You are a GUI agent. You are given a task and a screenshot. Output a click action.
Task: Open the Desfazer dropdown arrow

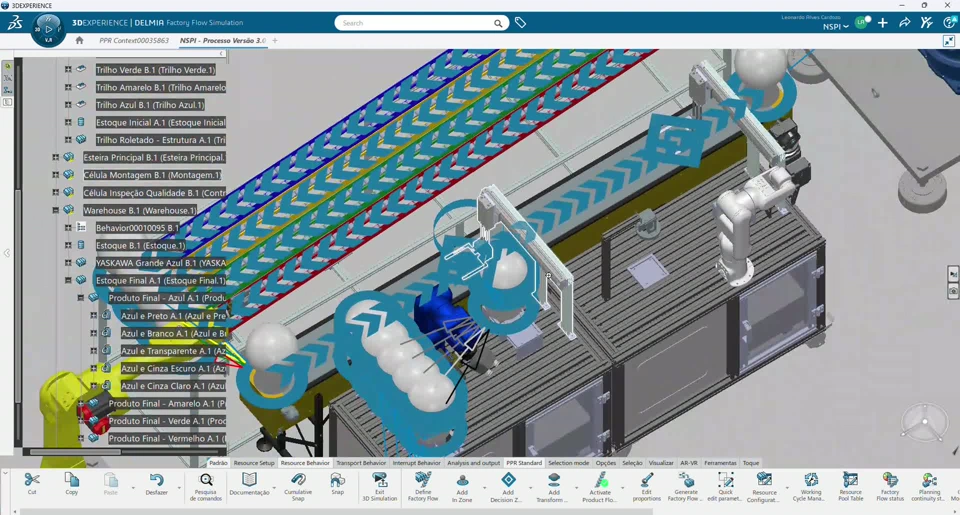[x=179, y=488]
